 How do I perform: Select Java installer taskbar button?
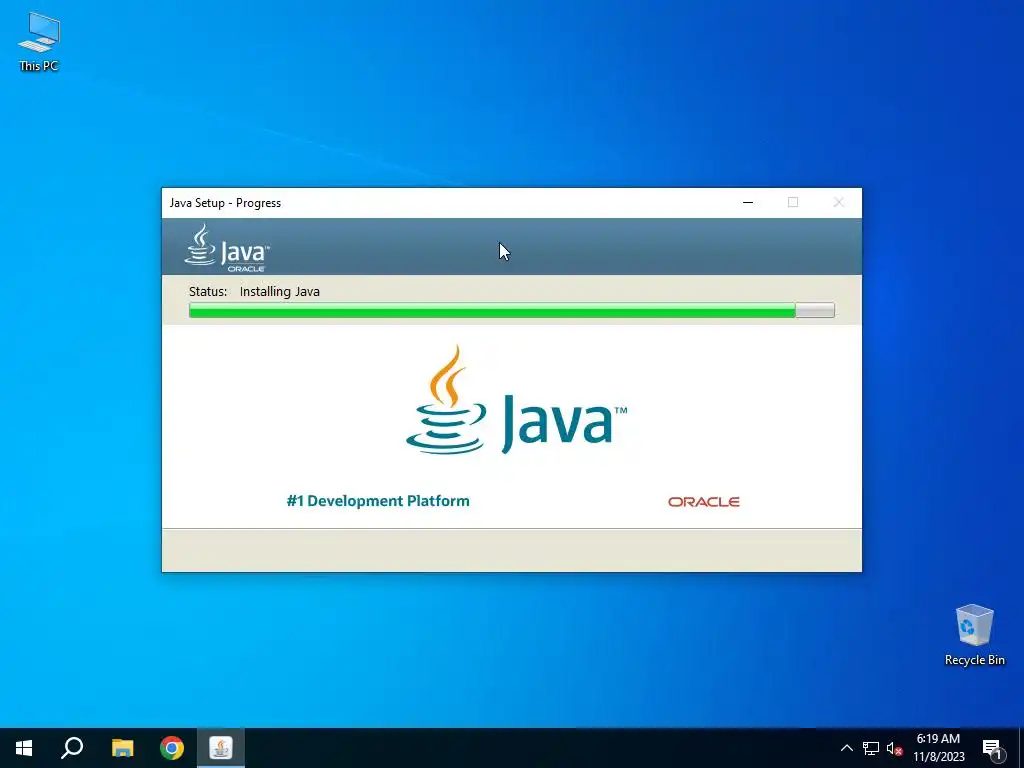coord(221,748)
